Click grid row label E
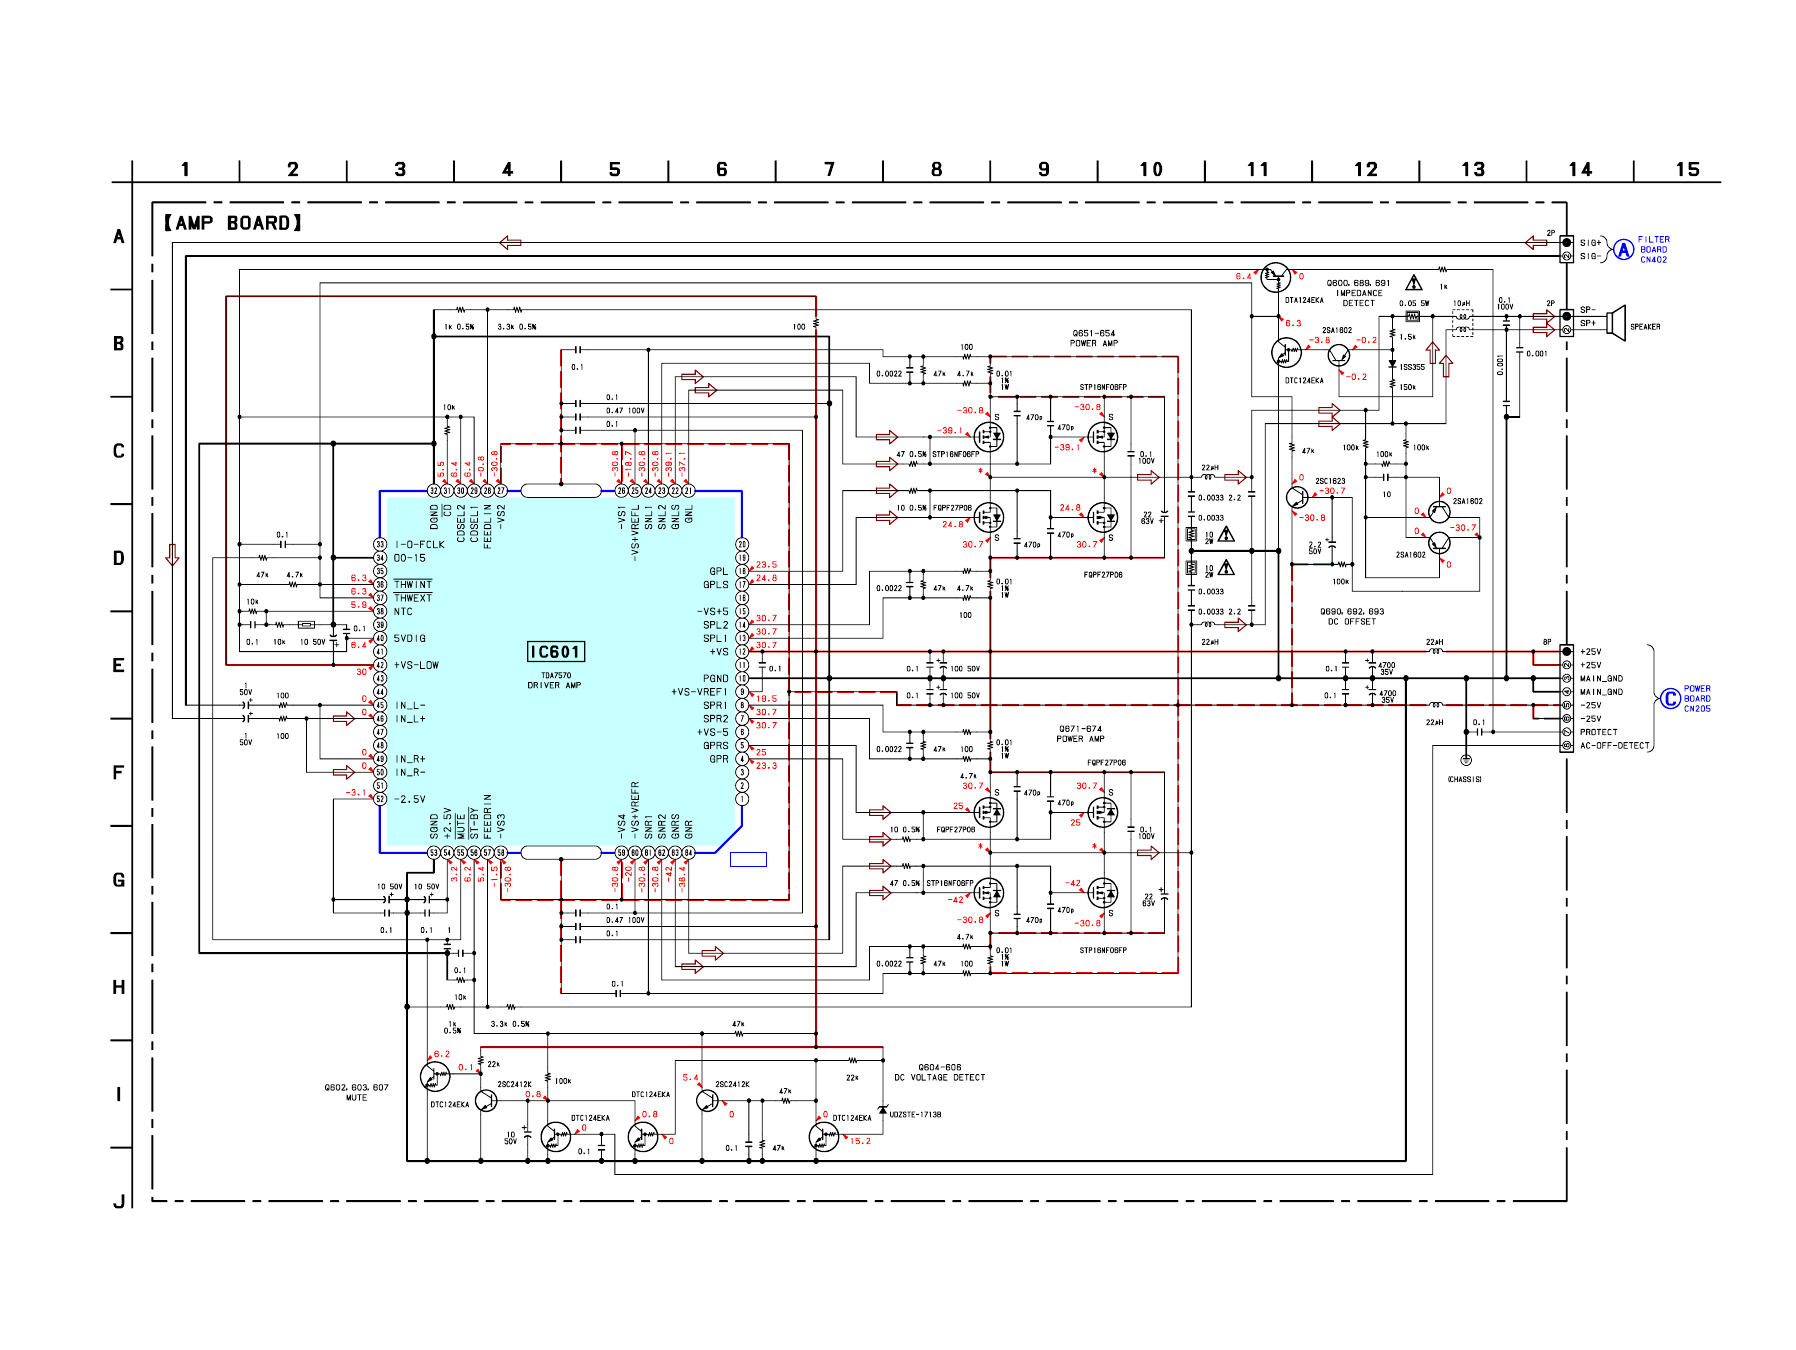Screen dimensions: 1796x1350 [x=119, y=665]
